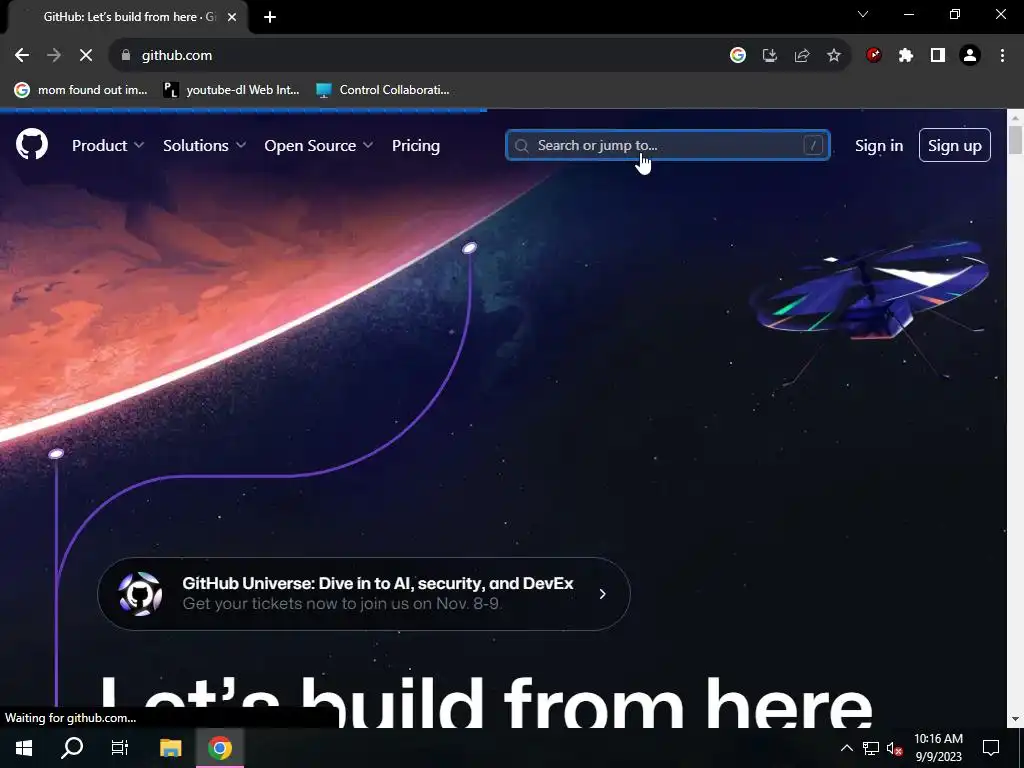Click the scrollbar down arrow
This screenshot has width=1024, height=768.
coord(1015,719)
